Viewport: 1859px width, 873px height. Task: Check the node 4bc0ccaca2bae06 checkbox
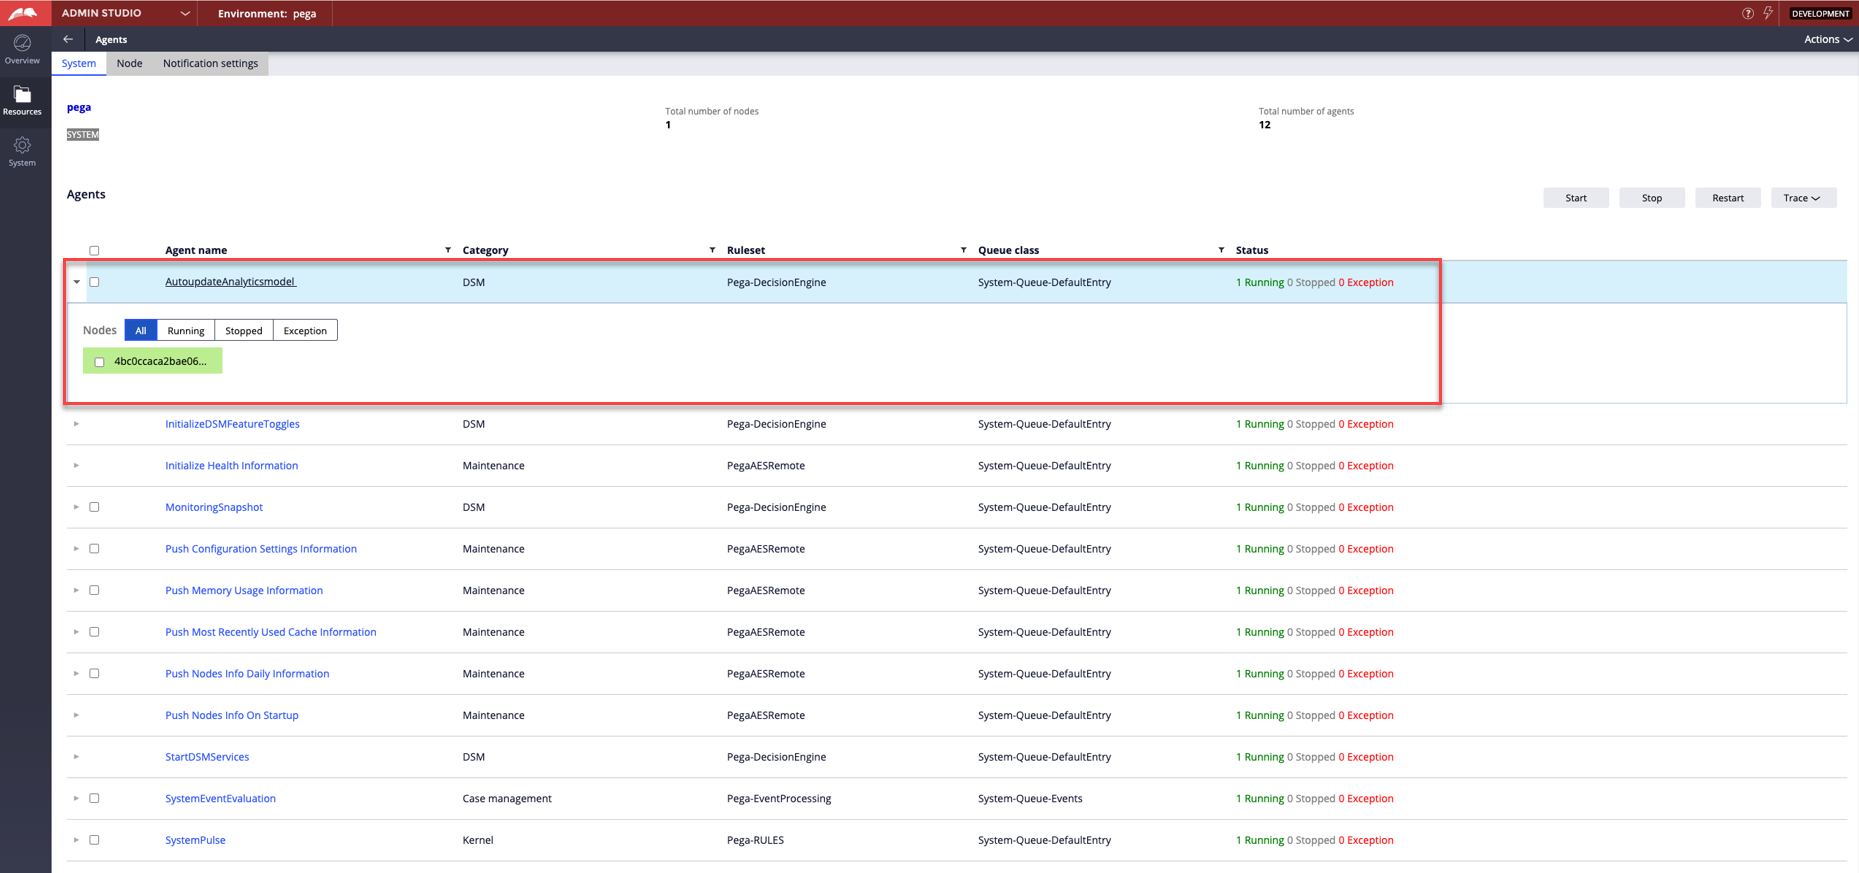pos(99,362)
